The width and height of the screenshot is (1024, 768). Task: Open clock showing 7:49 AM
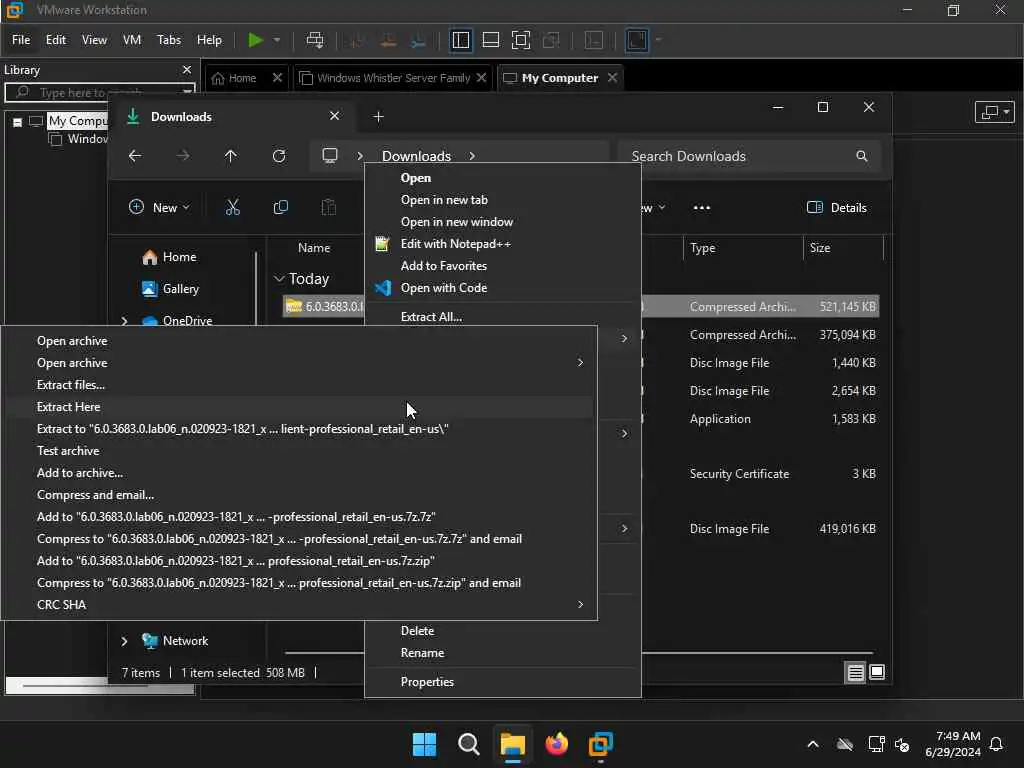pyautogui.click(x=953, y=744)
